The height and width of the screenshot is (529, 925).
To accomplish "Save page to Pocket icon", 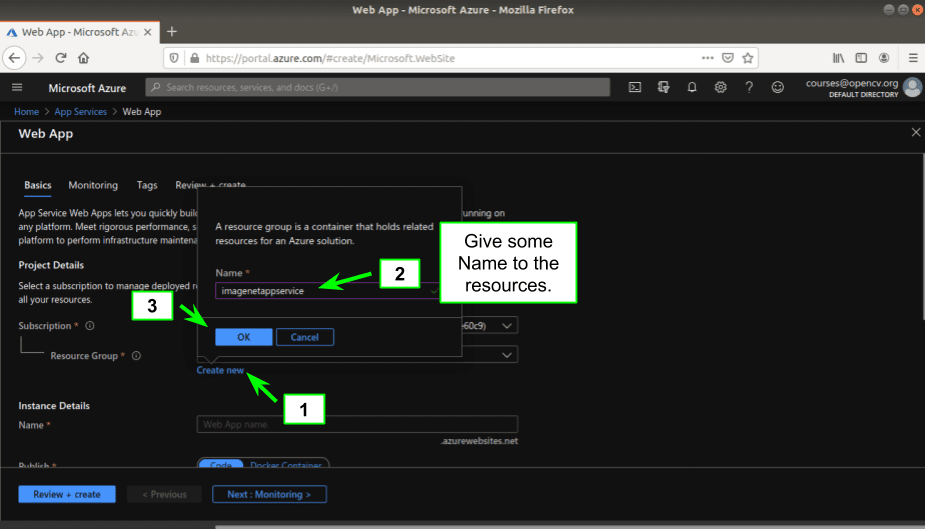I will (x=728, y=58).
